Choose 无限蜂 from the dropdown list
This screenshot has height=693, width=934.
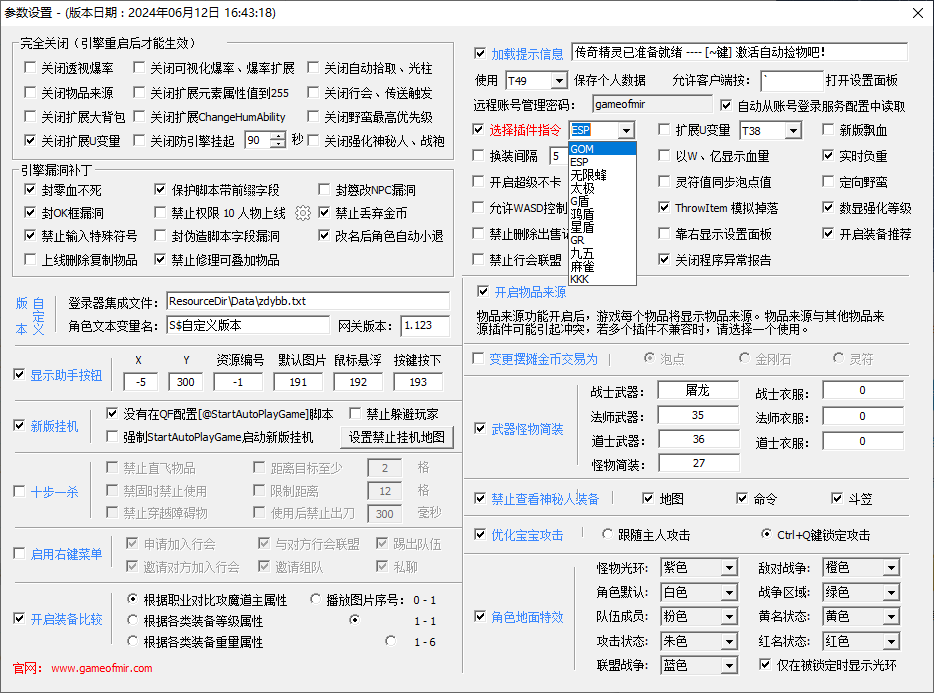602,175
